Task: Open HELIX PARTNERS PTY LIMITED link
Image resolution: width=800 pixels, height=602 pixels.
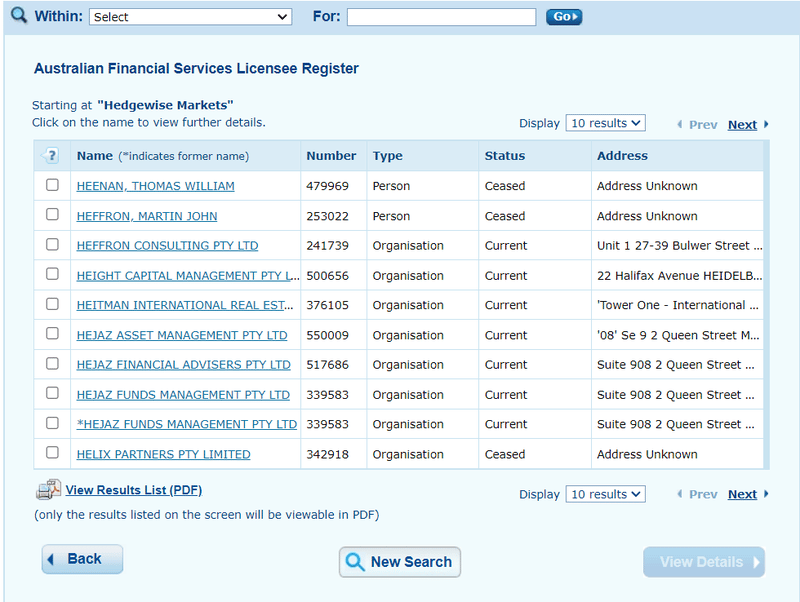Action: tap(163, 454)
